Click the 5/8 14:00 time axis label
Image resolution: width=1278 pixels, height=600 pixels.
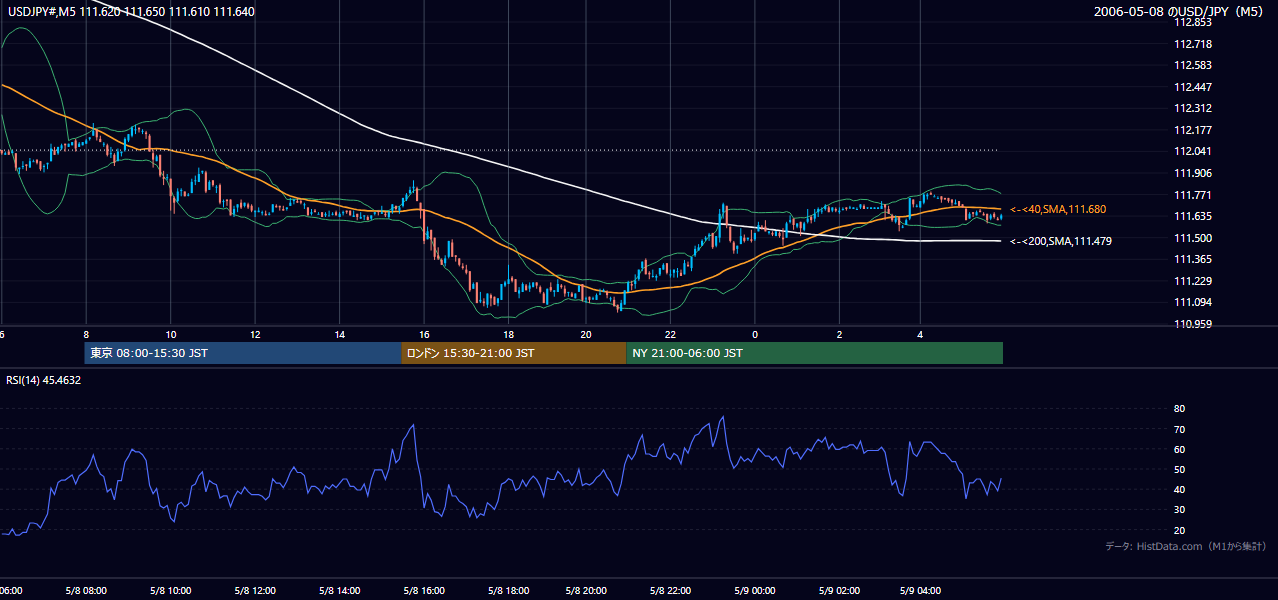tap(338, 591)
